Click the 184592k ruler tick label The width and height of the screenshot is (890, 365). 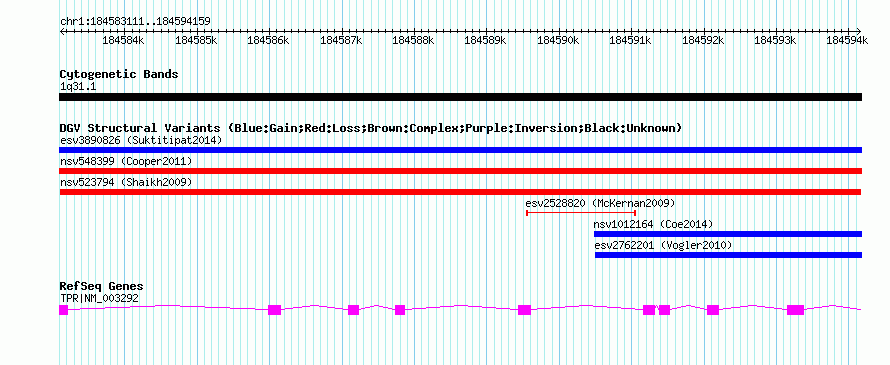coord(703,40)
